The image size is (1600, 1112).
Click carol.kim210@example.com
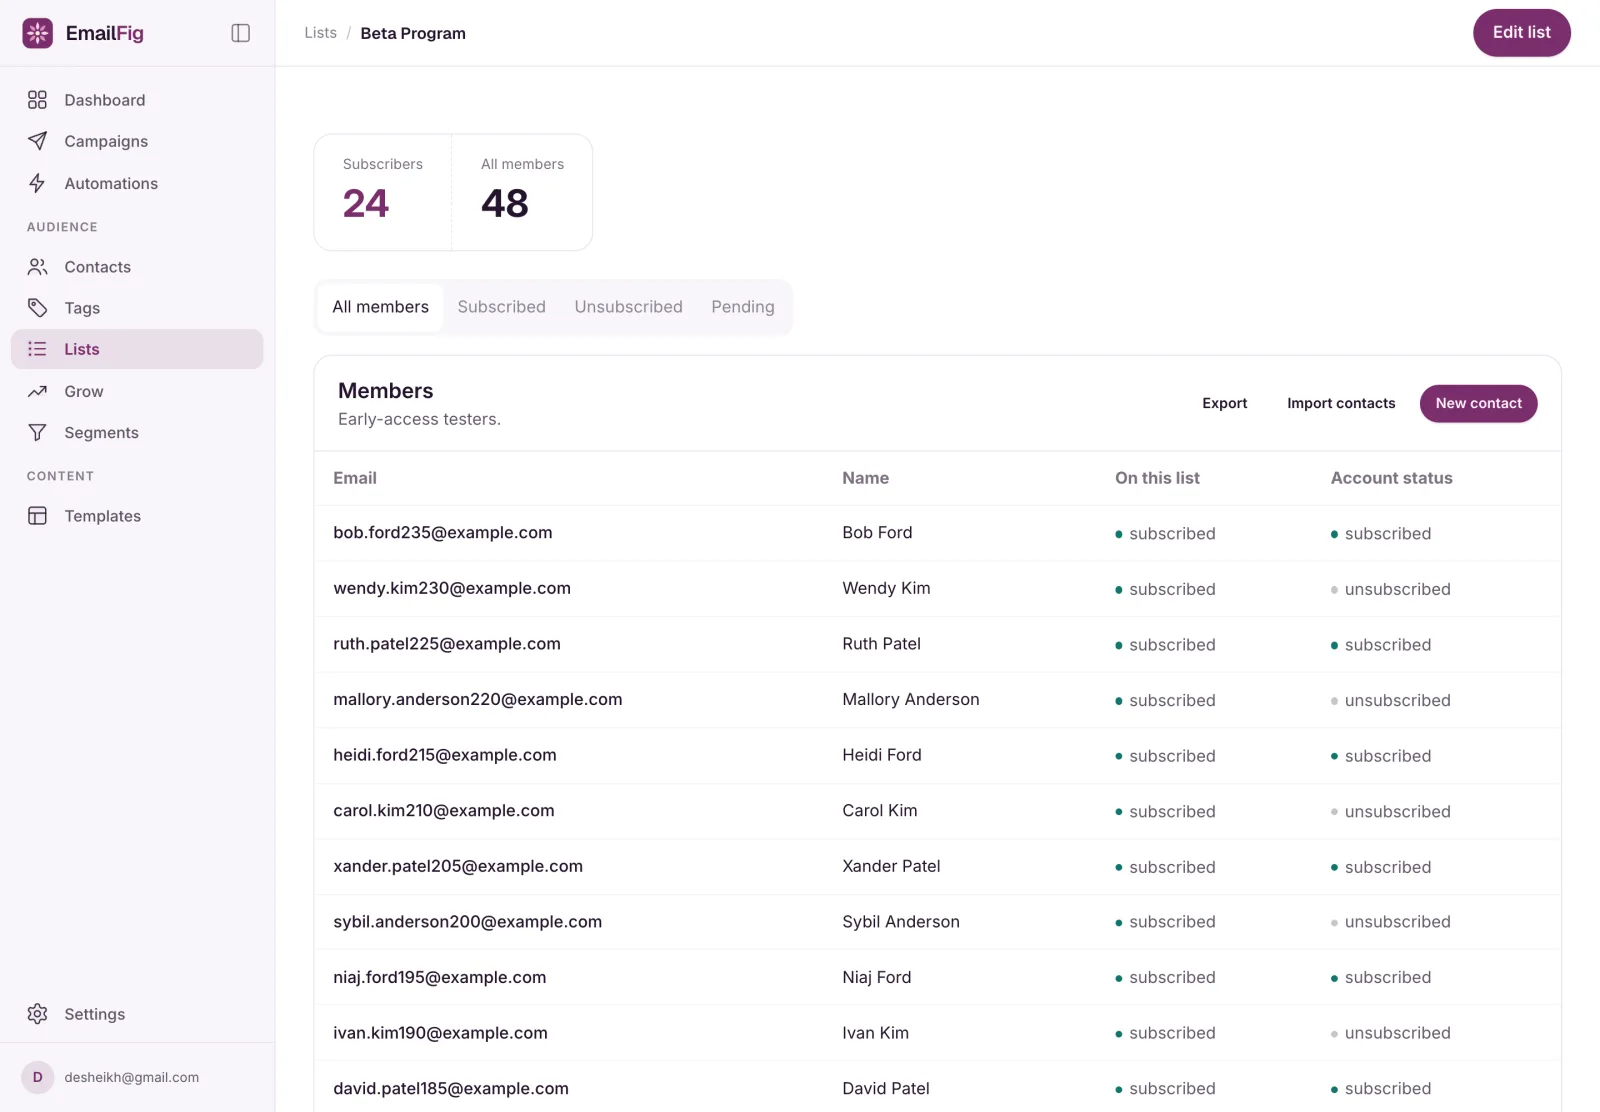[443, 811]
